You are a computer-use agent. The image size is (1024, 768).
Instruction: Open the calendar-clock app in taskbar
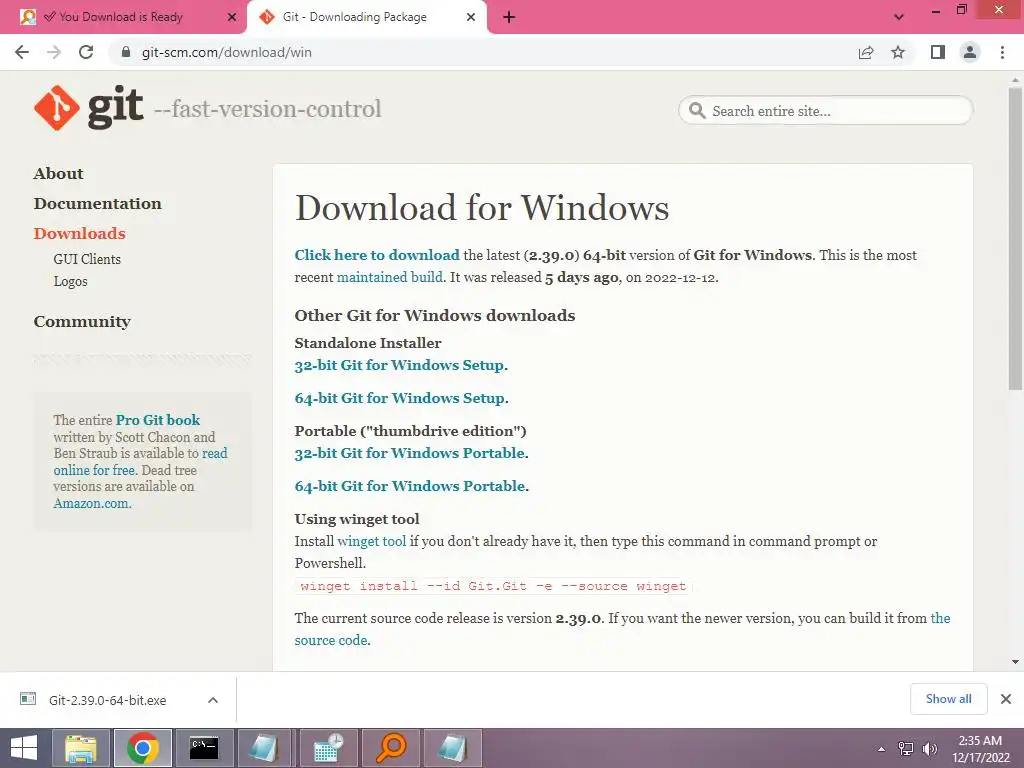pos(328,748)
